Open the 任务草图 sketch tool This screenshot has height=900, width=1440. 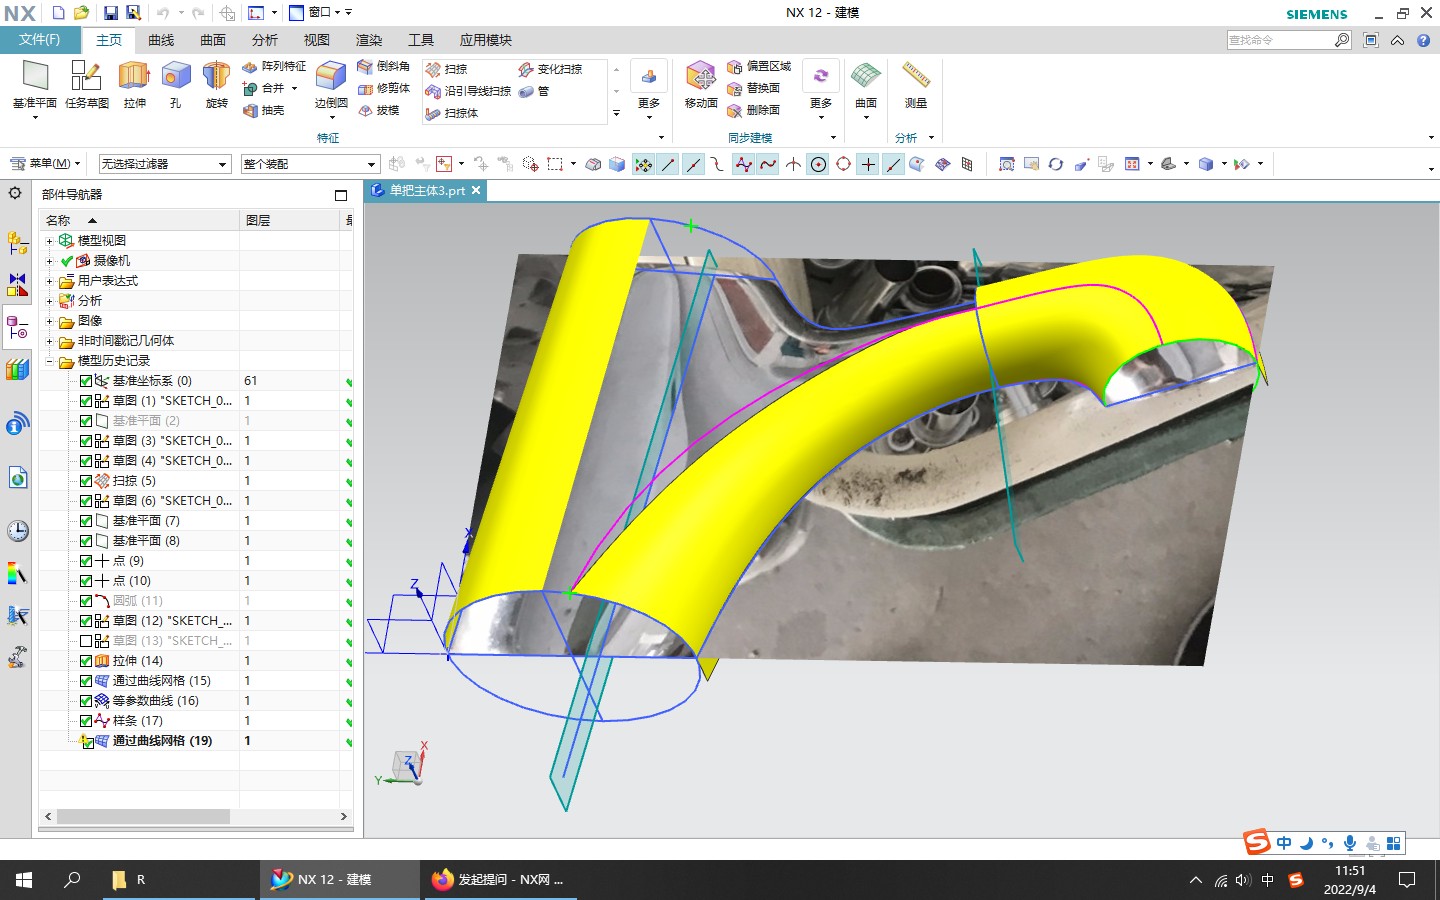(87, 84)
